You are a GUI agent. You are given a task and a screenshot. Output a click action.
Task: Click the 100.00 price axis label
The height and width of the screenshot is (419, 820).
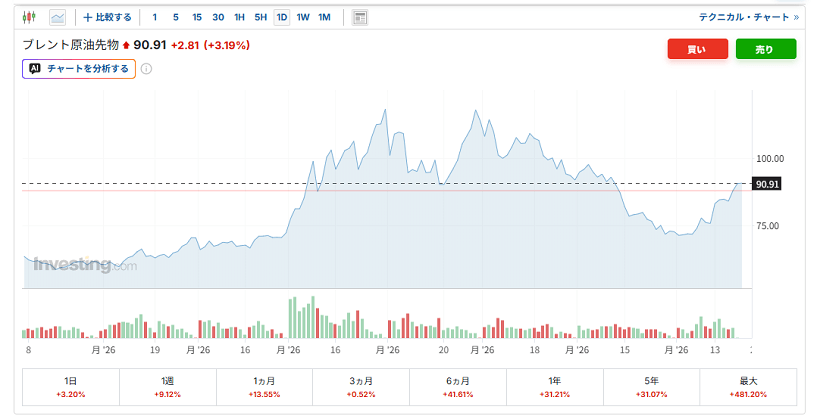pyautogui.click(x=770, y=158)
